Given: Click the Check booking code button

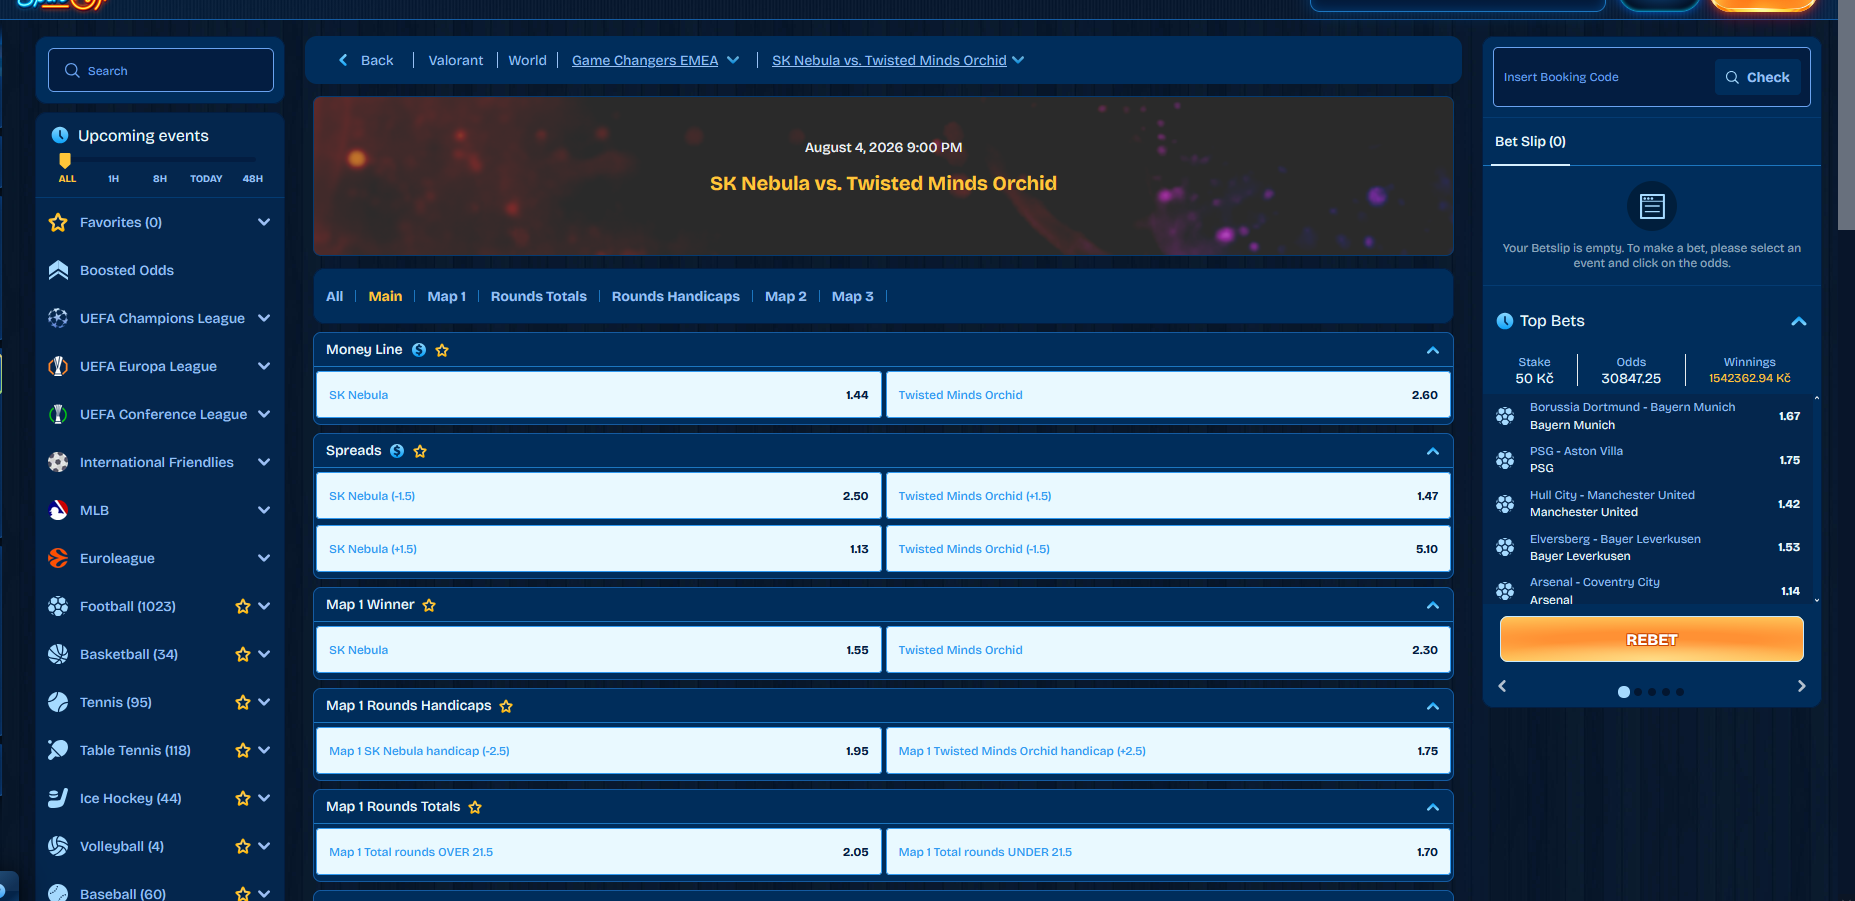Looking at the screenshot, I should 1757,77.
